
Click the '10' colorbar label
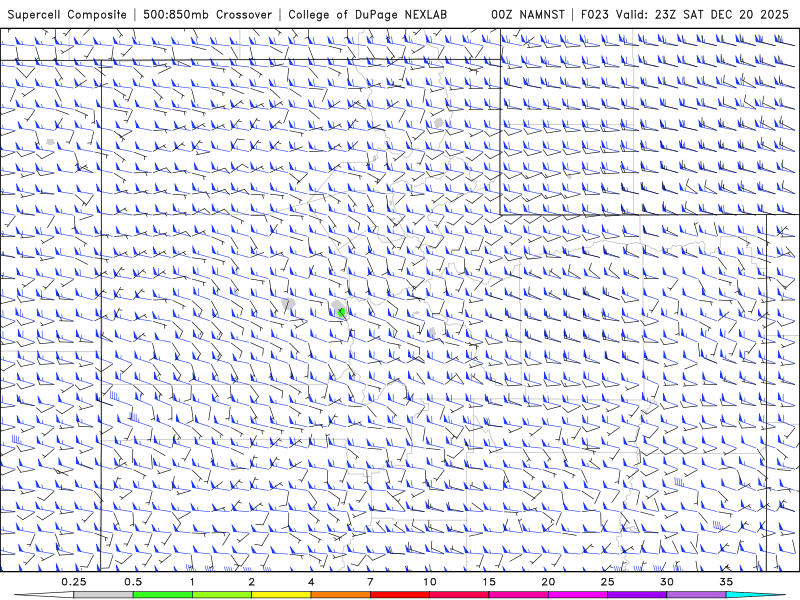pos(430,582)
